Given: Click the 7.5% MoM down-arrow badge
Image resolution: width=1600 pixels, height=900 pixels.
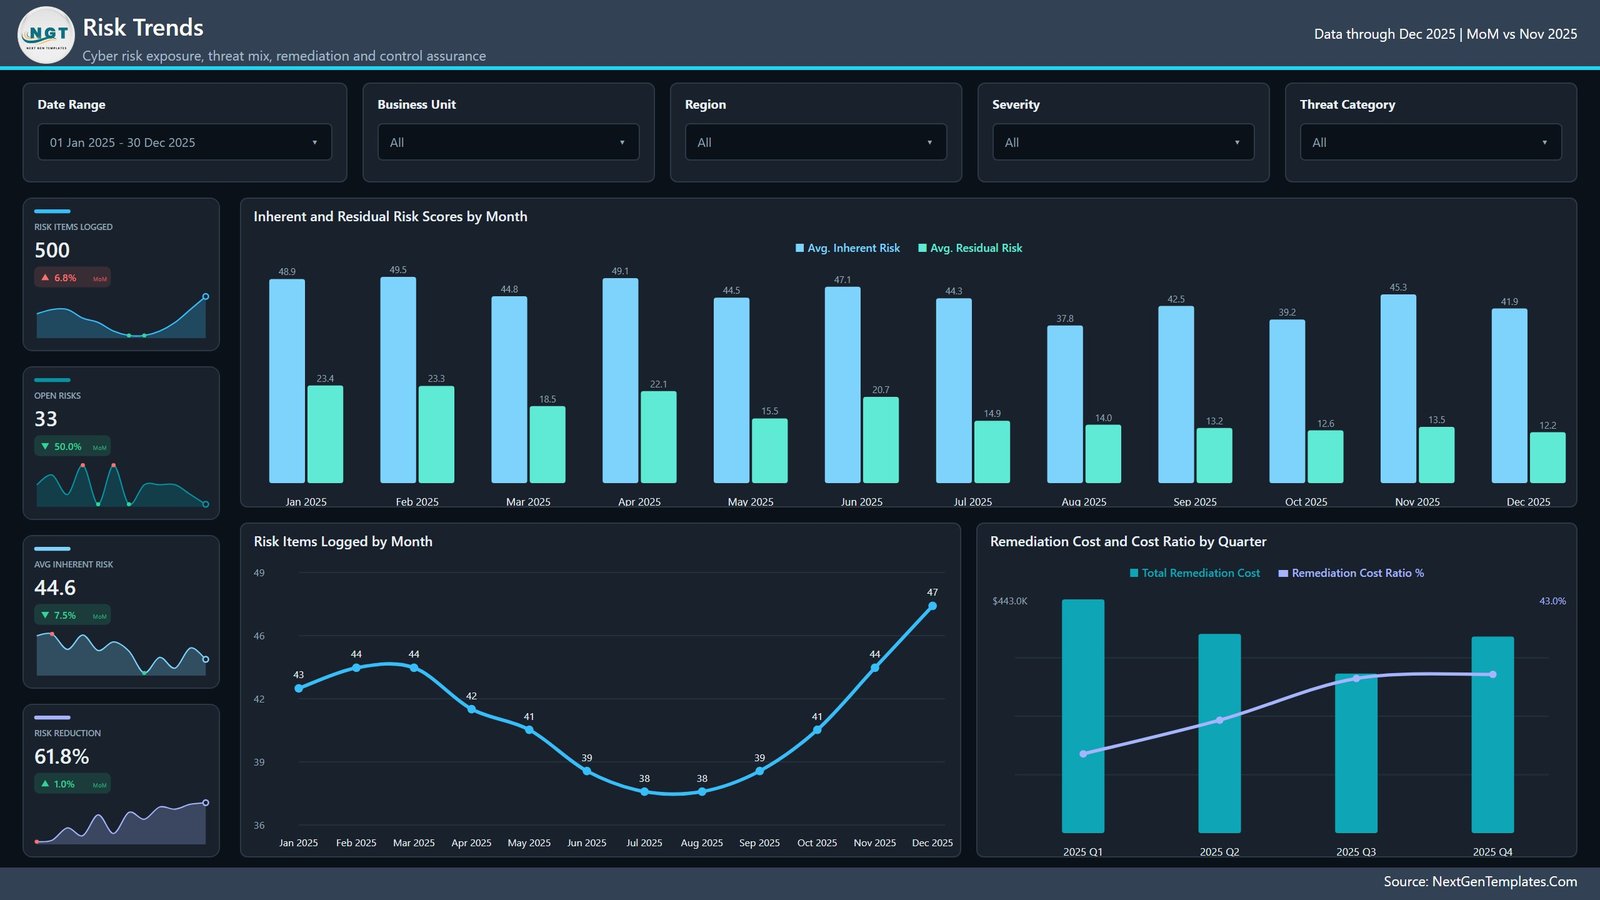Looking at the screenshot, I should pyautogui.click(x=72, y=616).
